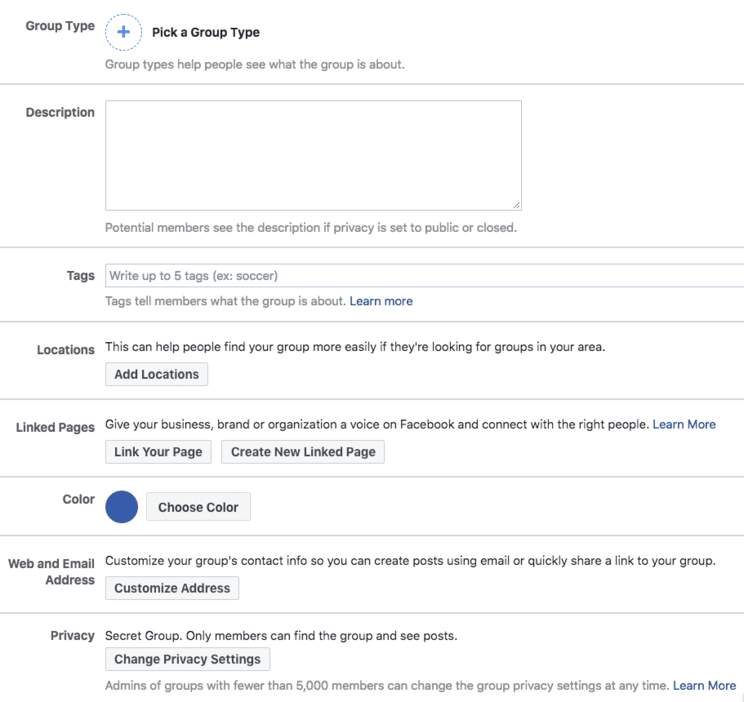Screen dimensions: 744x702
Task: Click into the Tags input field
Action: click(x=420, y=276)
